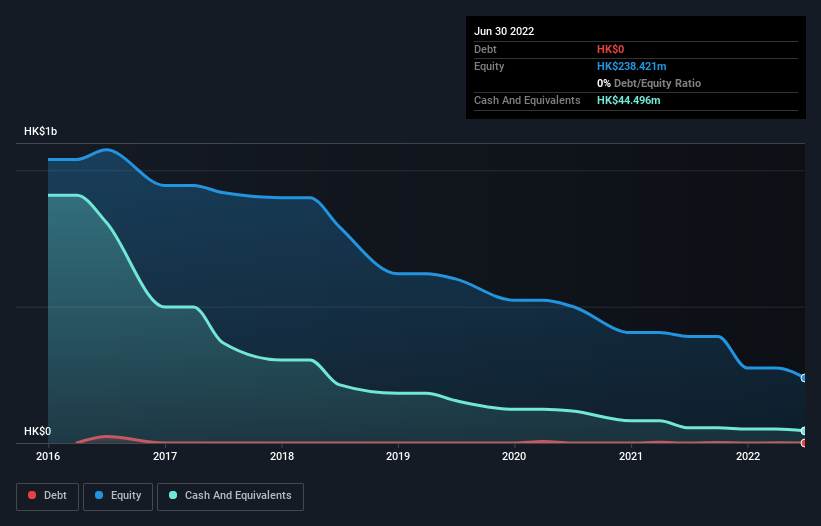The width and height of the screenshot is (821, 526).
Task: Click the HK$238.421m equity value
Action: pyautogui.click(x=631, y=66)
